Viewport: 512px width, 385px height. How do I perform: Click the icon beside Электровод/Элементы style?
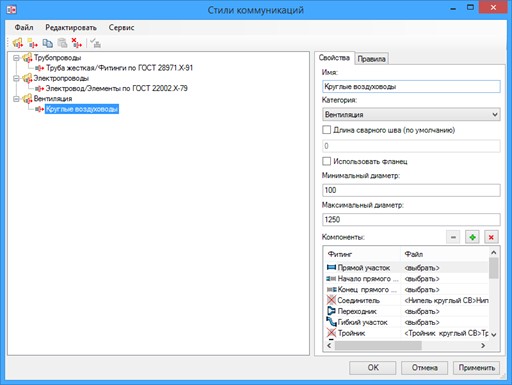(x=40, y=89)
